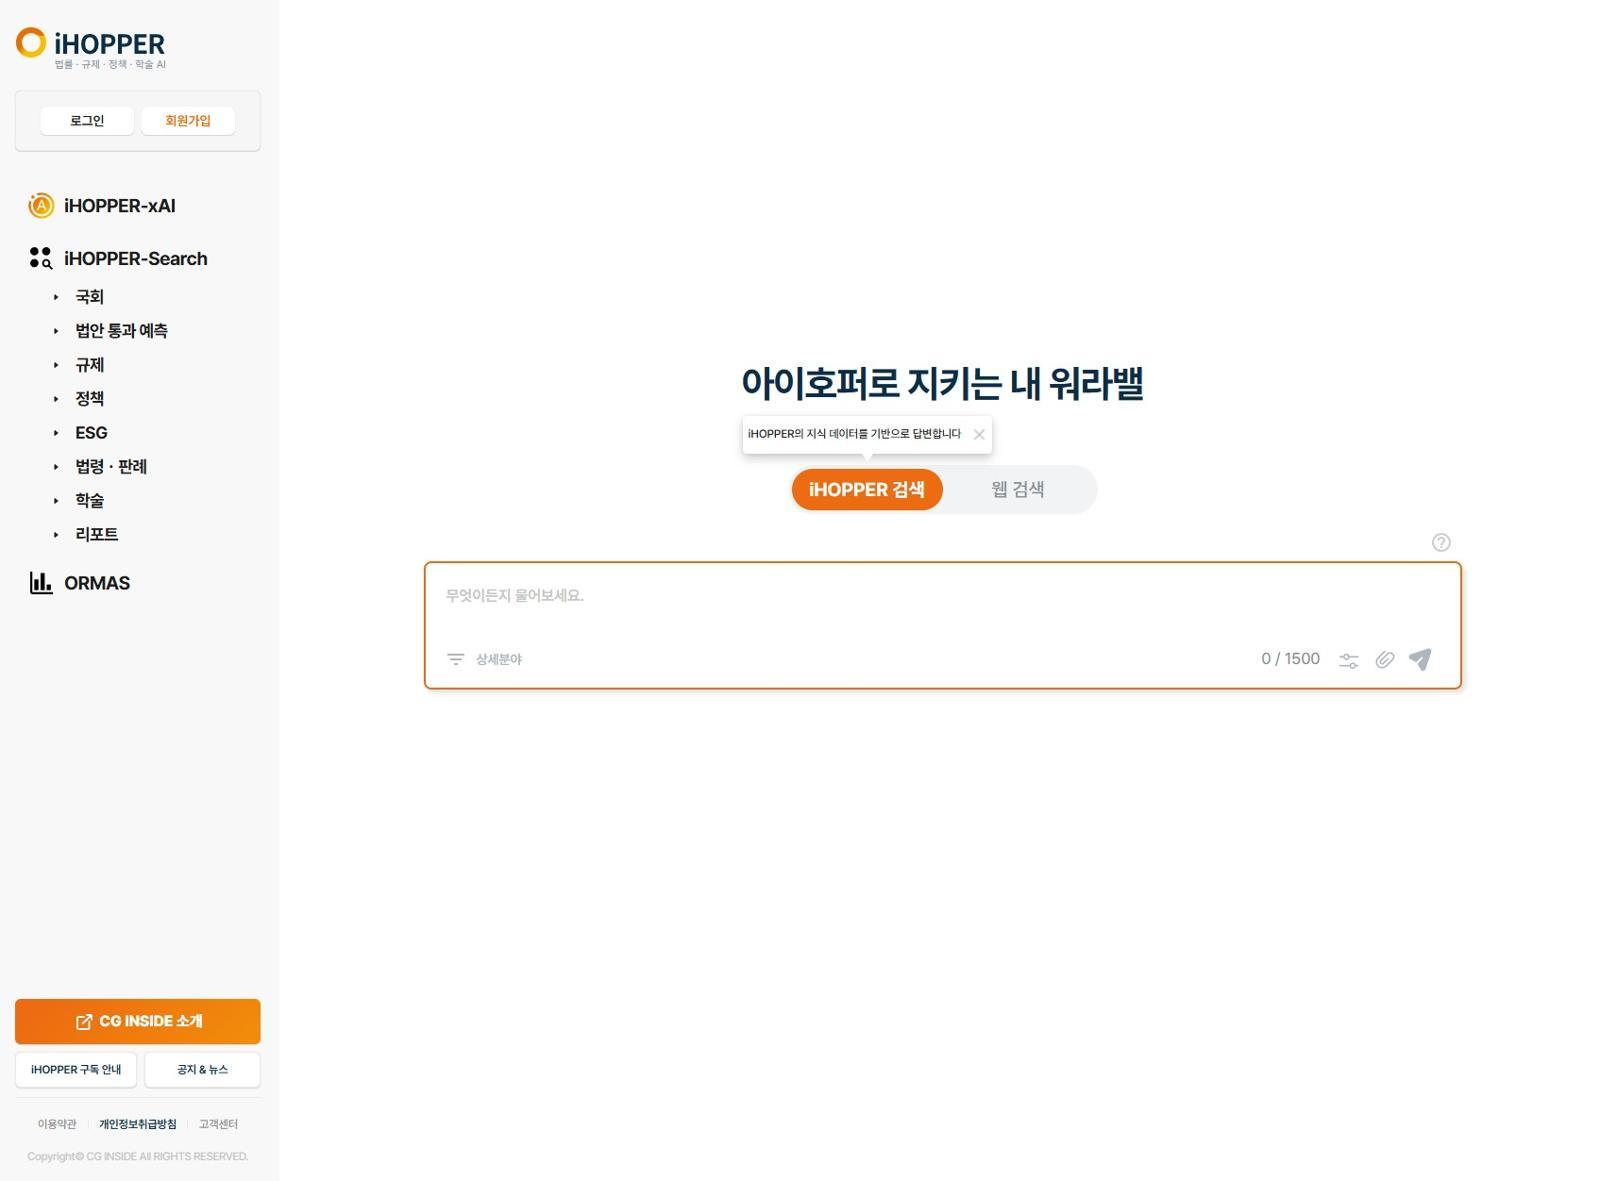Open iHOPPER 구독 안내 button
Screen dimensions: 1600x1181
pos(76,1070)
